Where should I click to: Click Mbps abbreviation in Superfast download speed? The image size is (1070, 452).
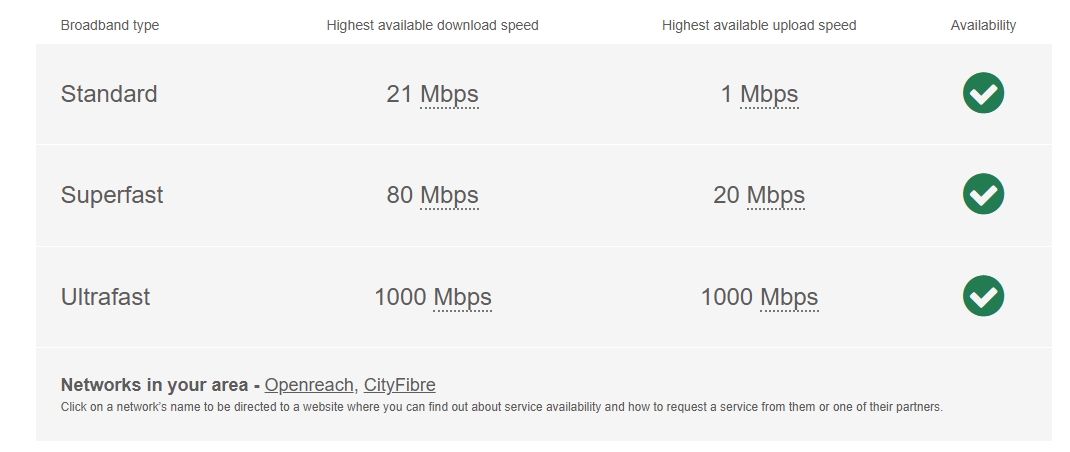[449, 196]
